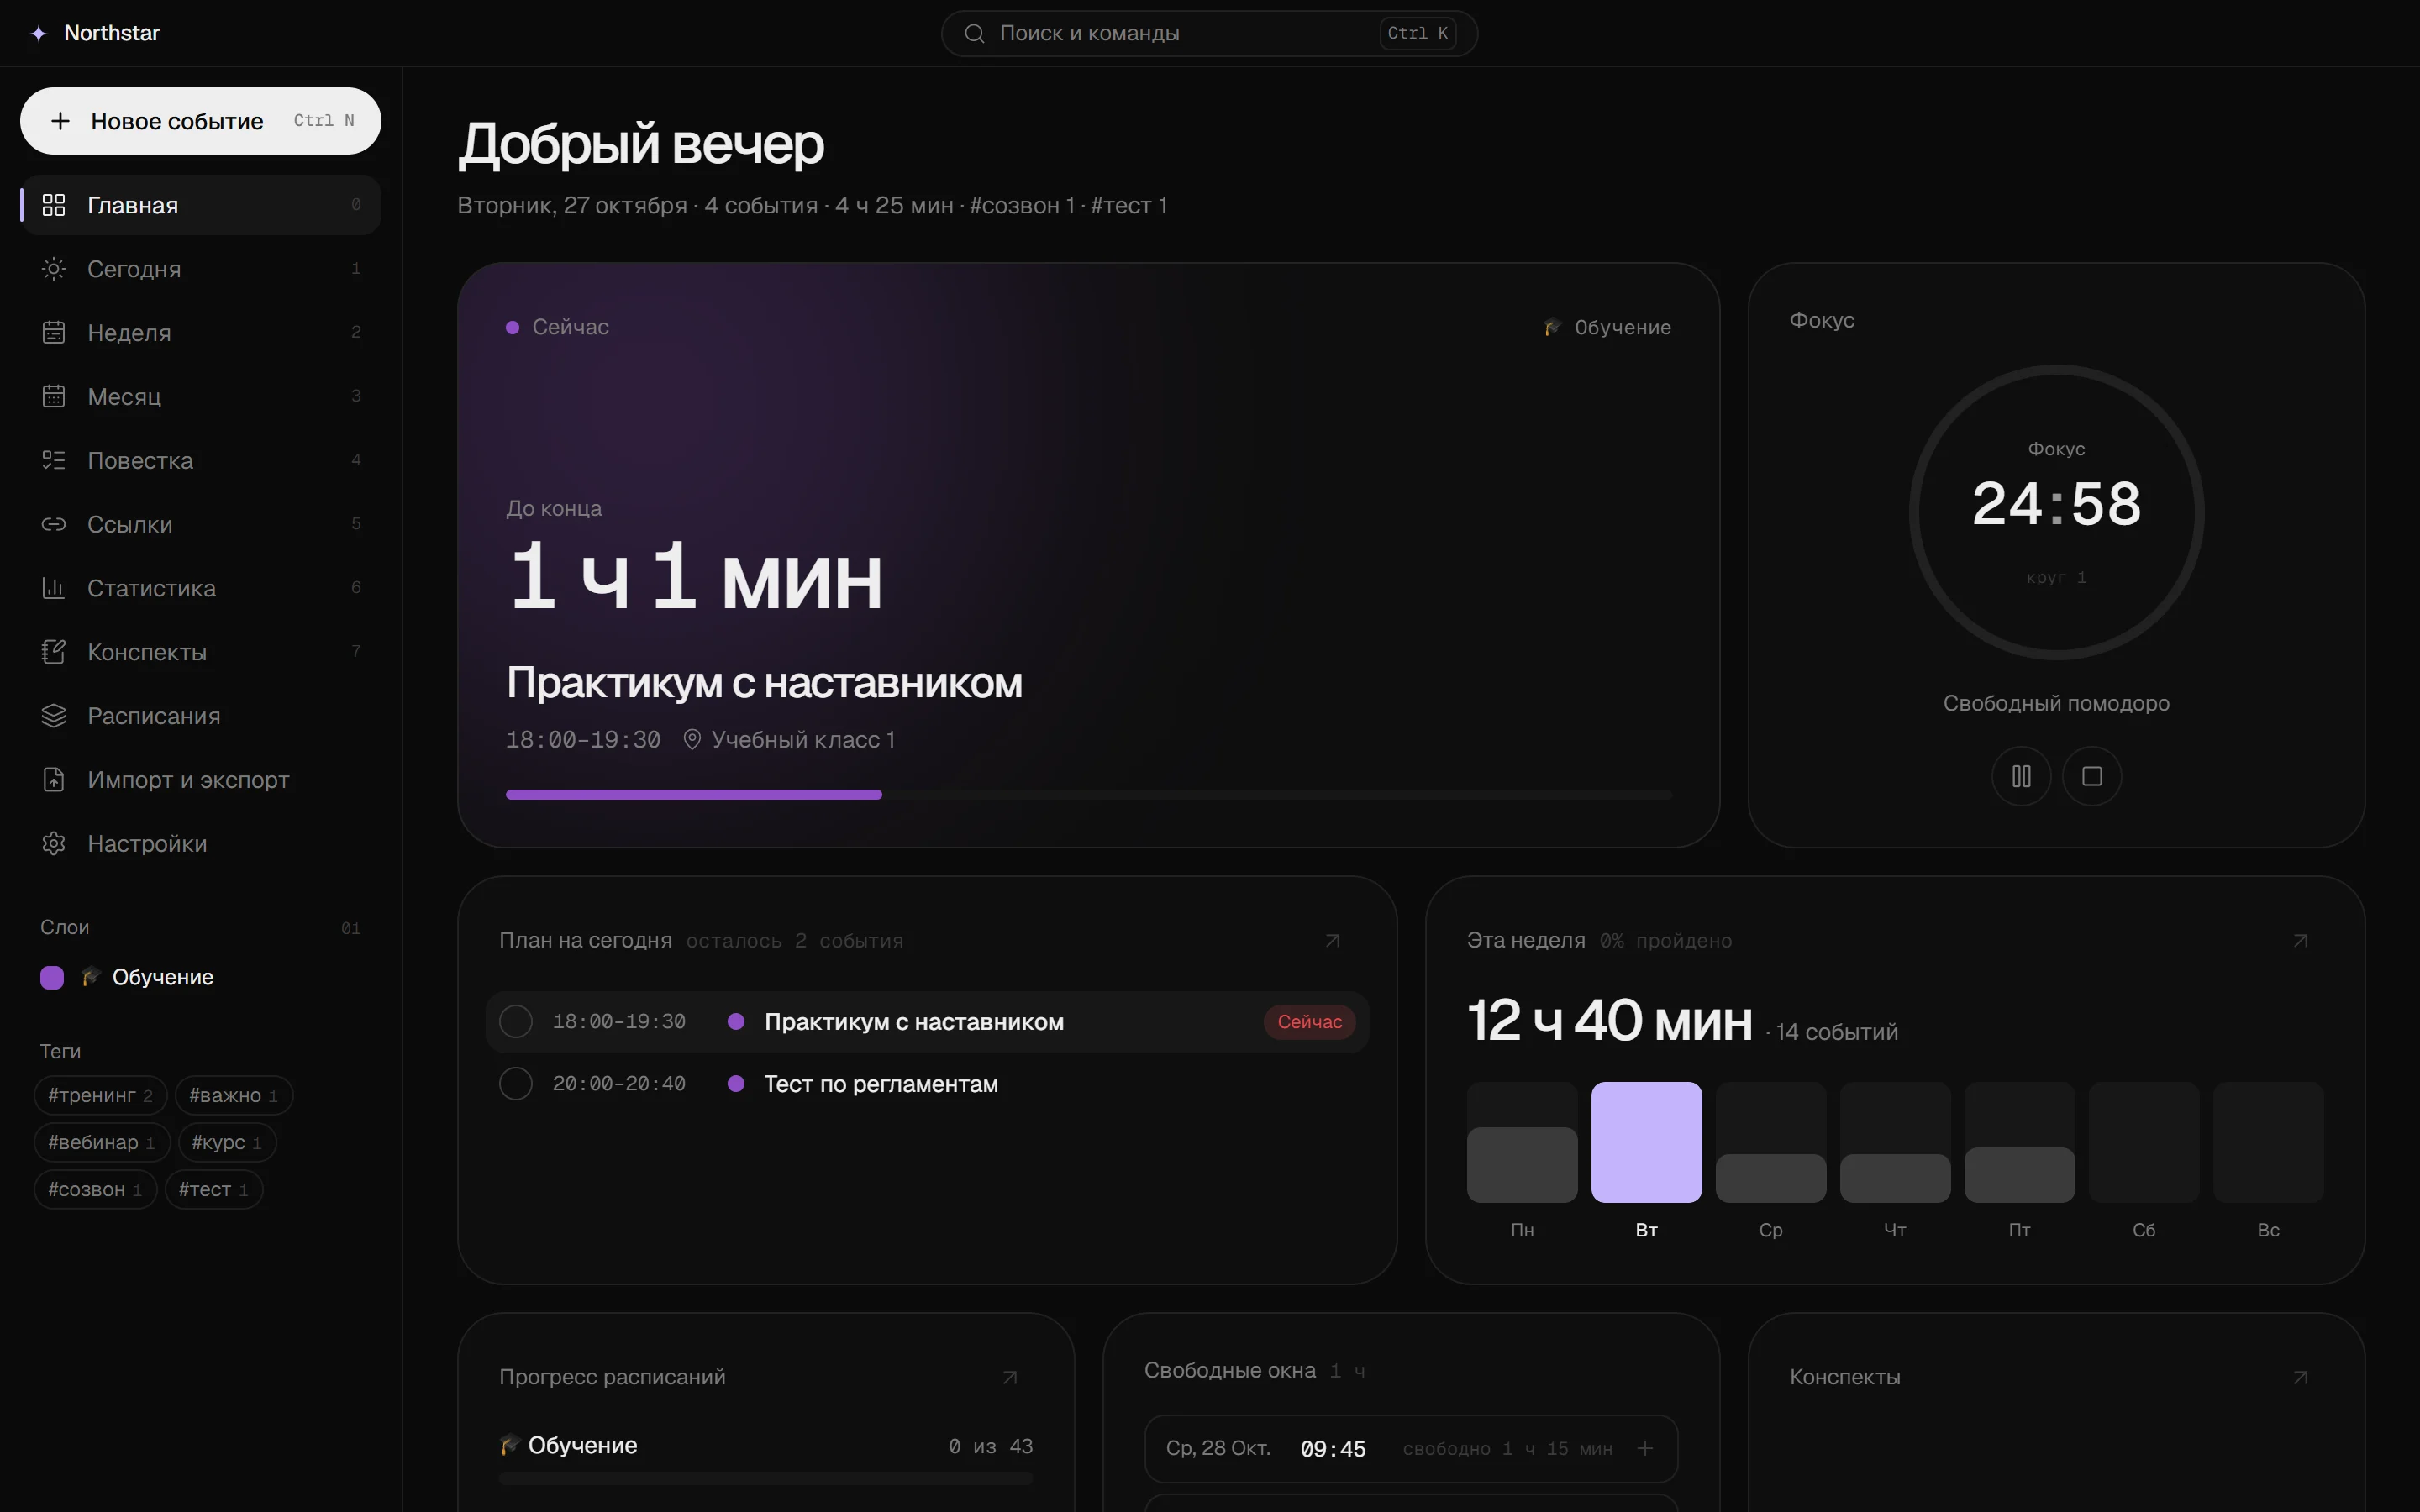
Task: Click the Обучение schedule progress bar
Action: coord(765,1478)
